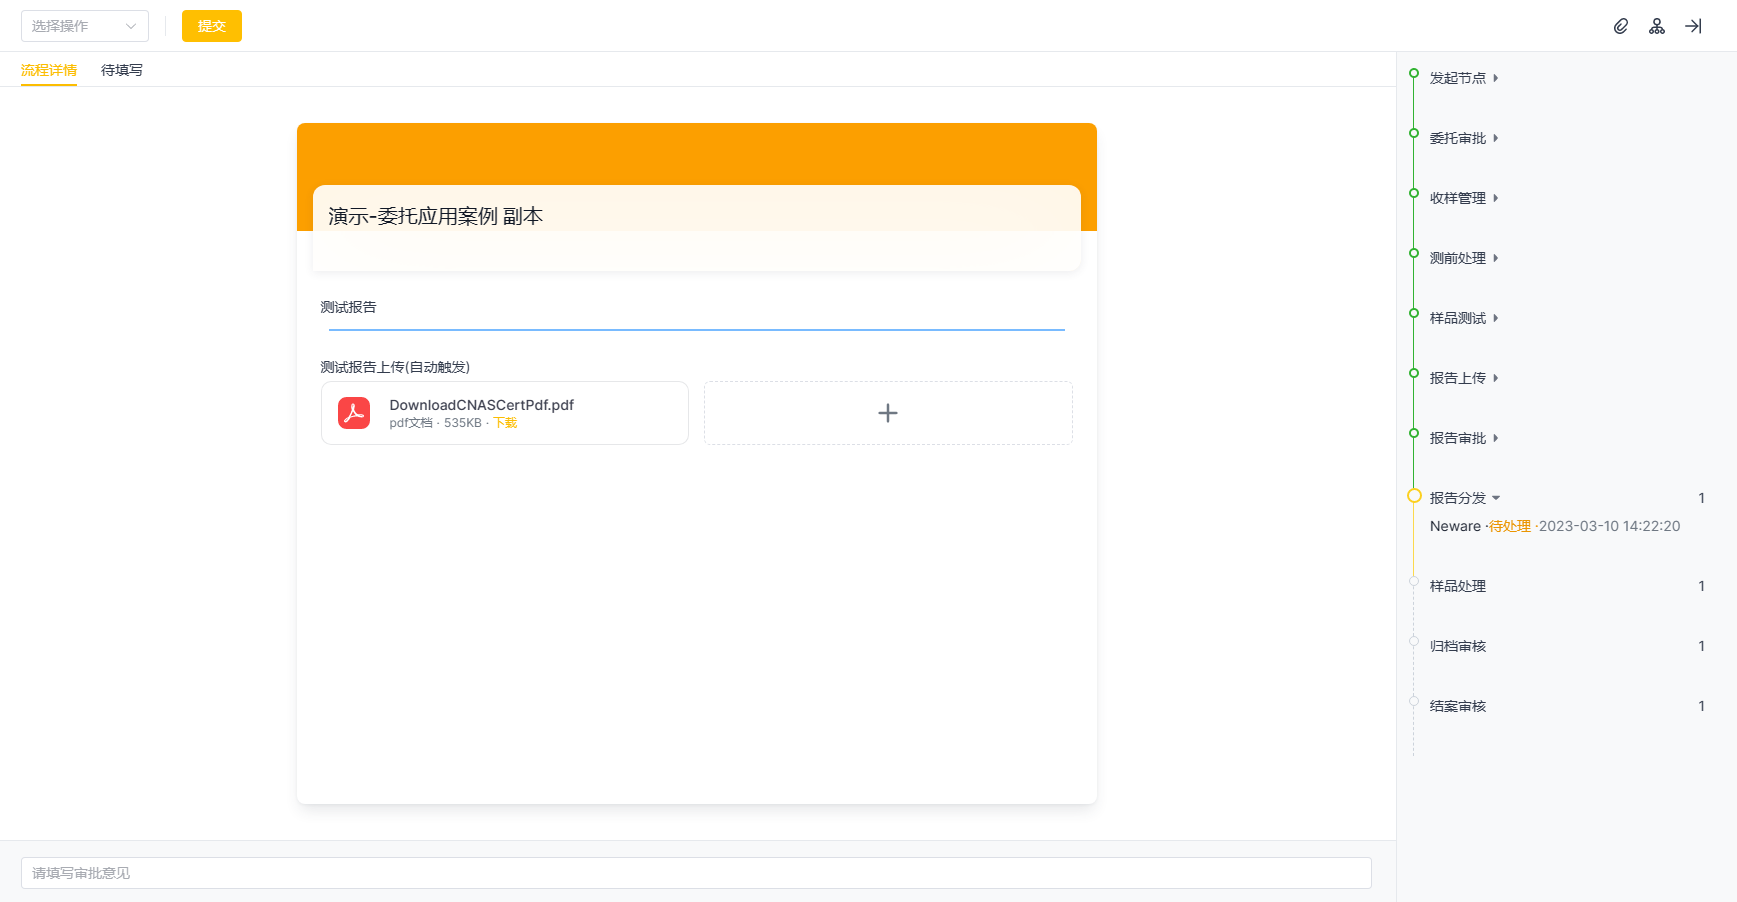Image resolution: width=1737 pixels, height=902 pixels.
Task: Click the 测试报告 section heading
Action: click(x=348, y=307)
